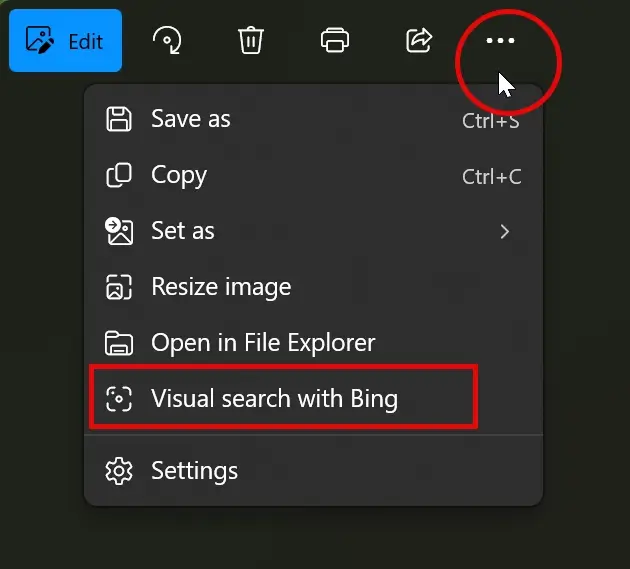Open Settings from the menu

pos(313,471)
